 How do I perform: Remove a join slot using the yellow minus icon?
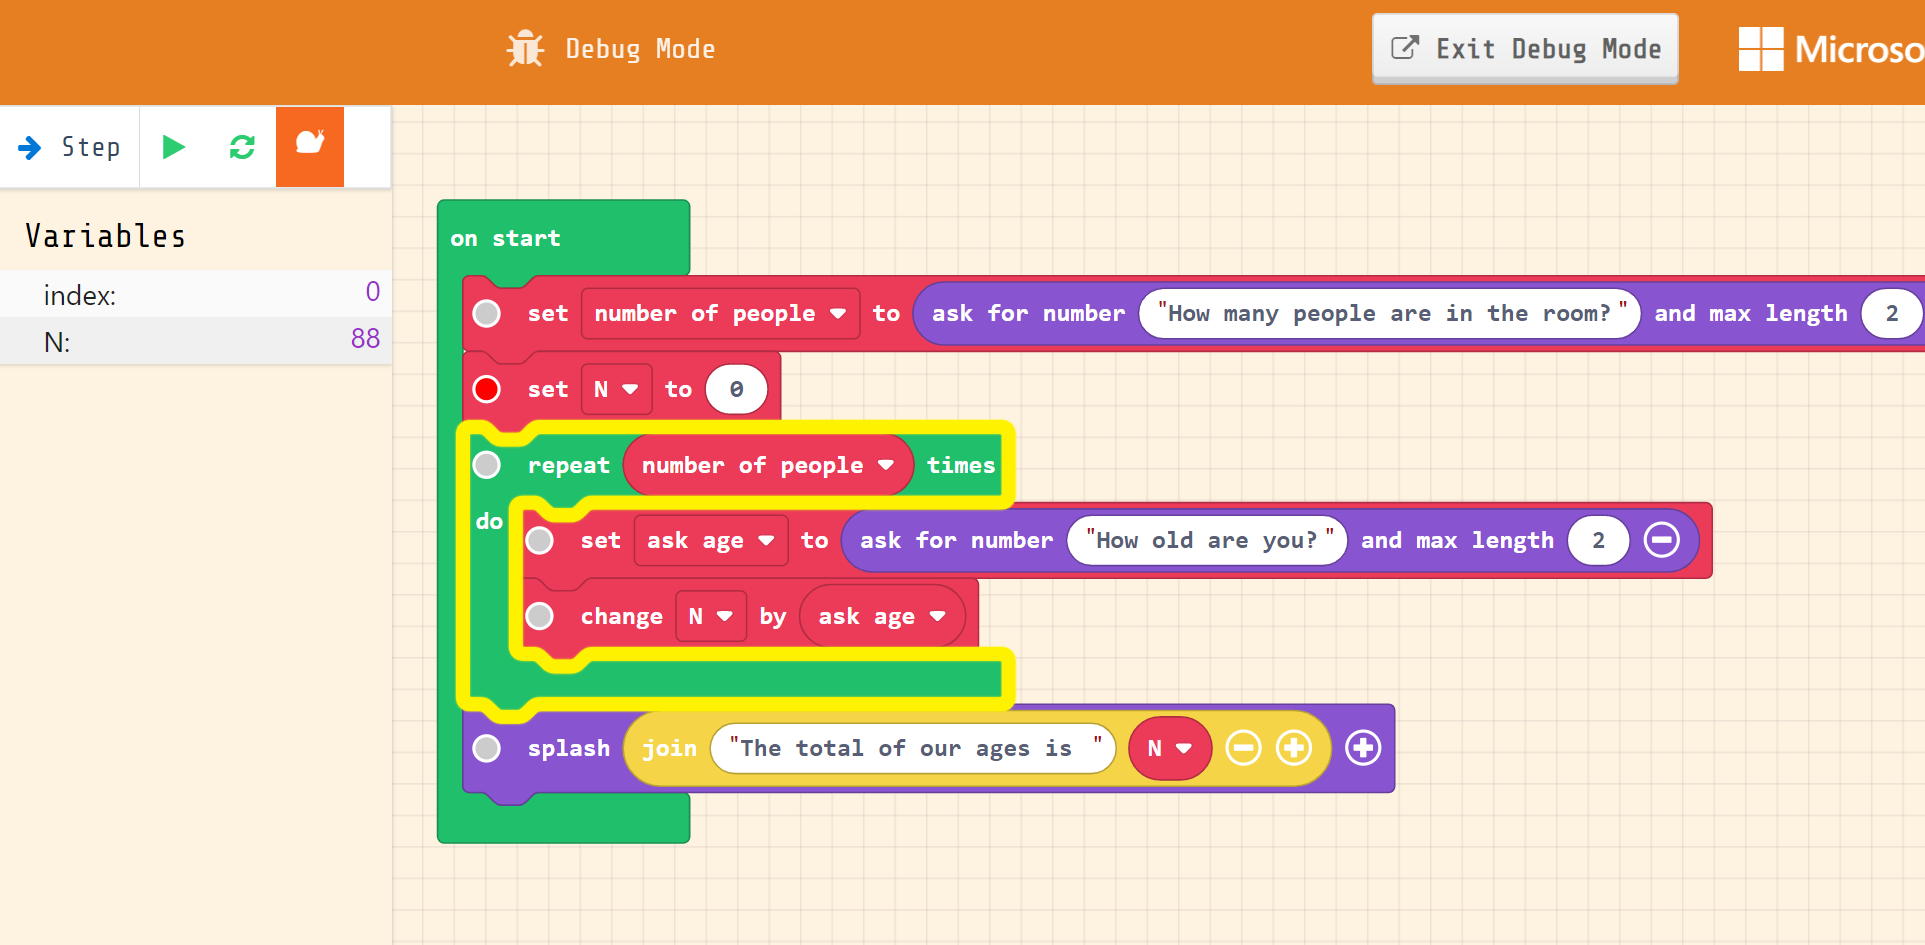pos(1243,747)
